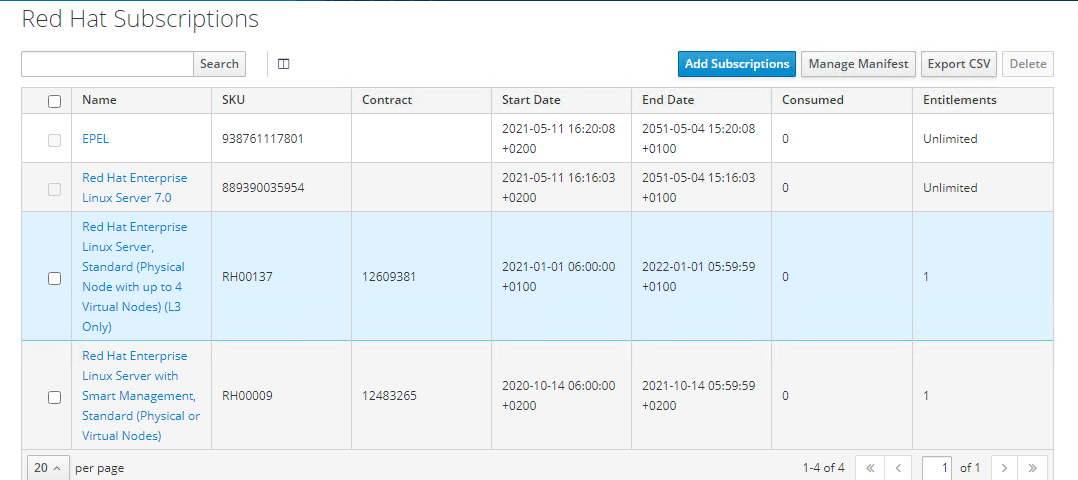Go to first page arrows
Image resolution: width=1078 pixels, height=480 pixels.
point(870,468)
